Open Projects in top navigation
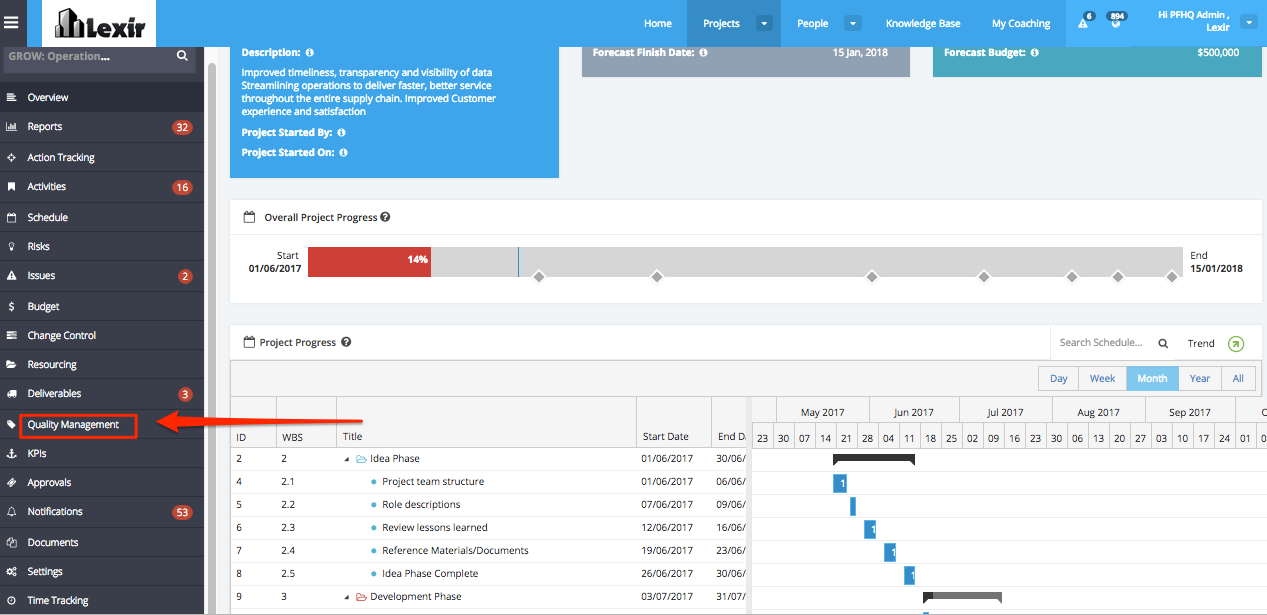1267x615 pixels. pos(721,23)
